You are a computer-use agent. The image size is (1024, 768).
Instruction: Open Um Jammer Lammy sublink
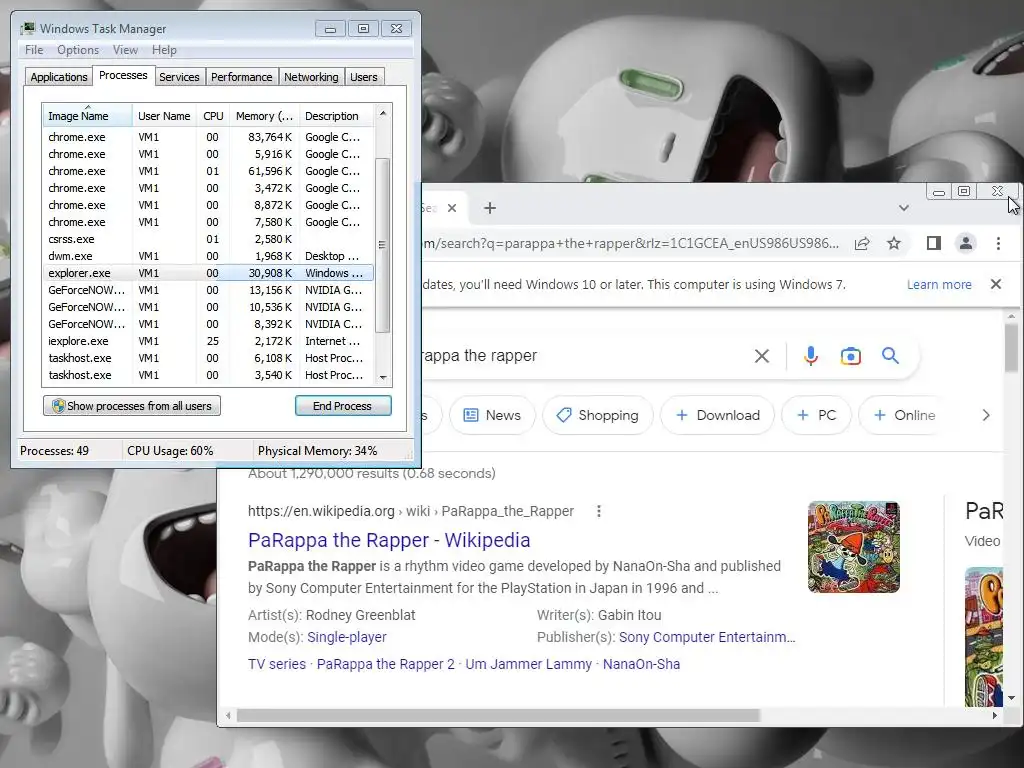[528, 664]
